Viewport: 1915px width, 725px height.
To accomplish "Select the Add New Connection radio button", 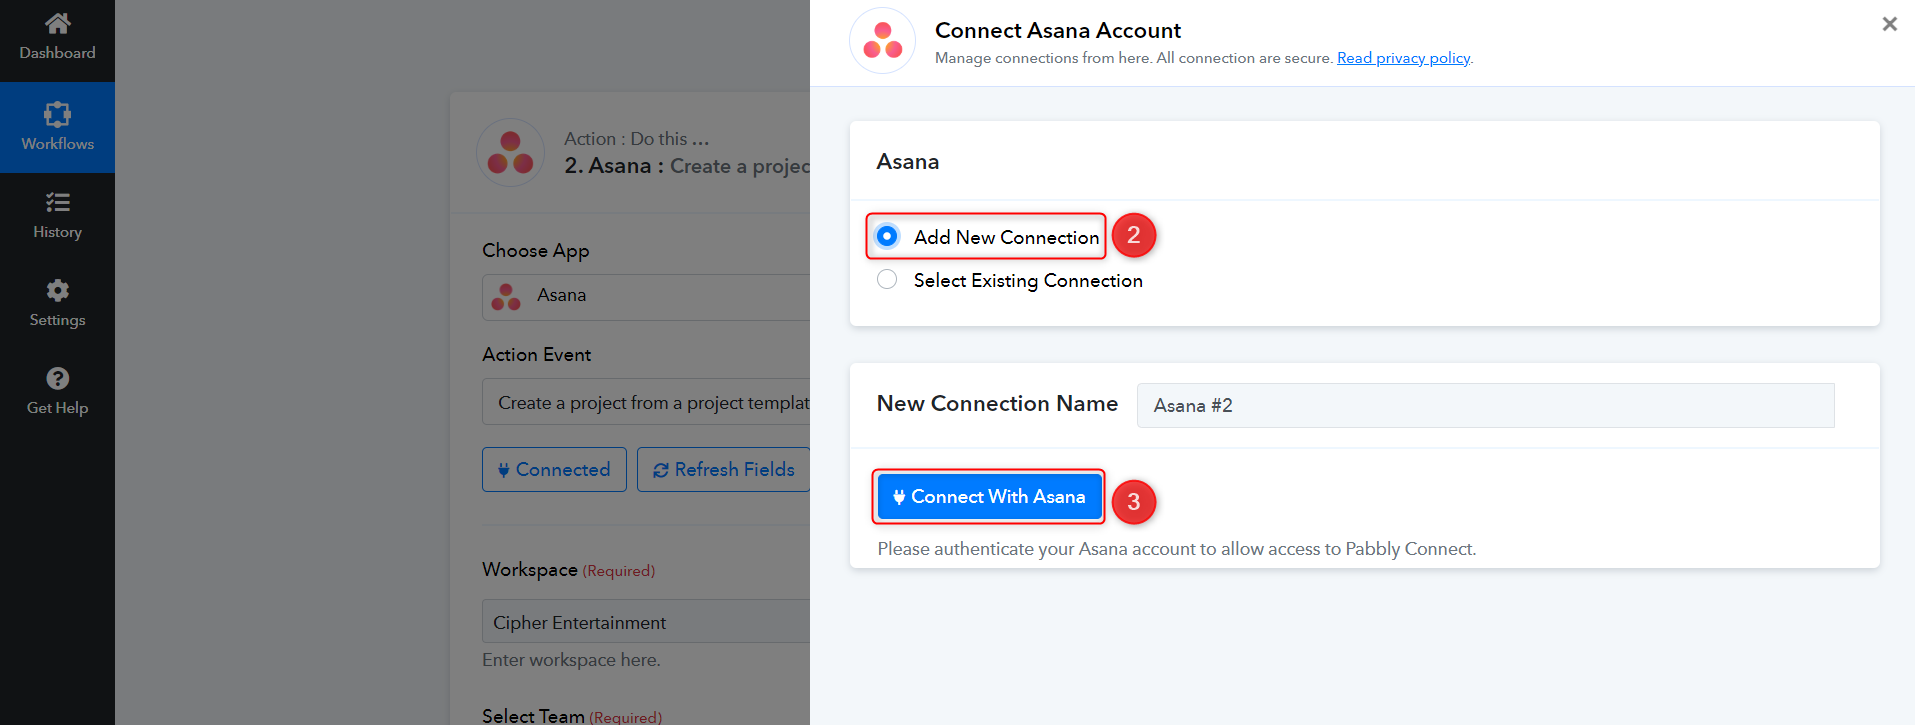I will coord(887,236).
